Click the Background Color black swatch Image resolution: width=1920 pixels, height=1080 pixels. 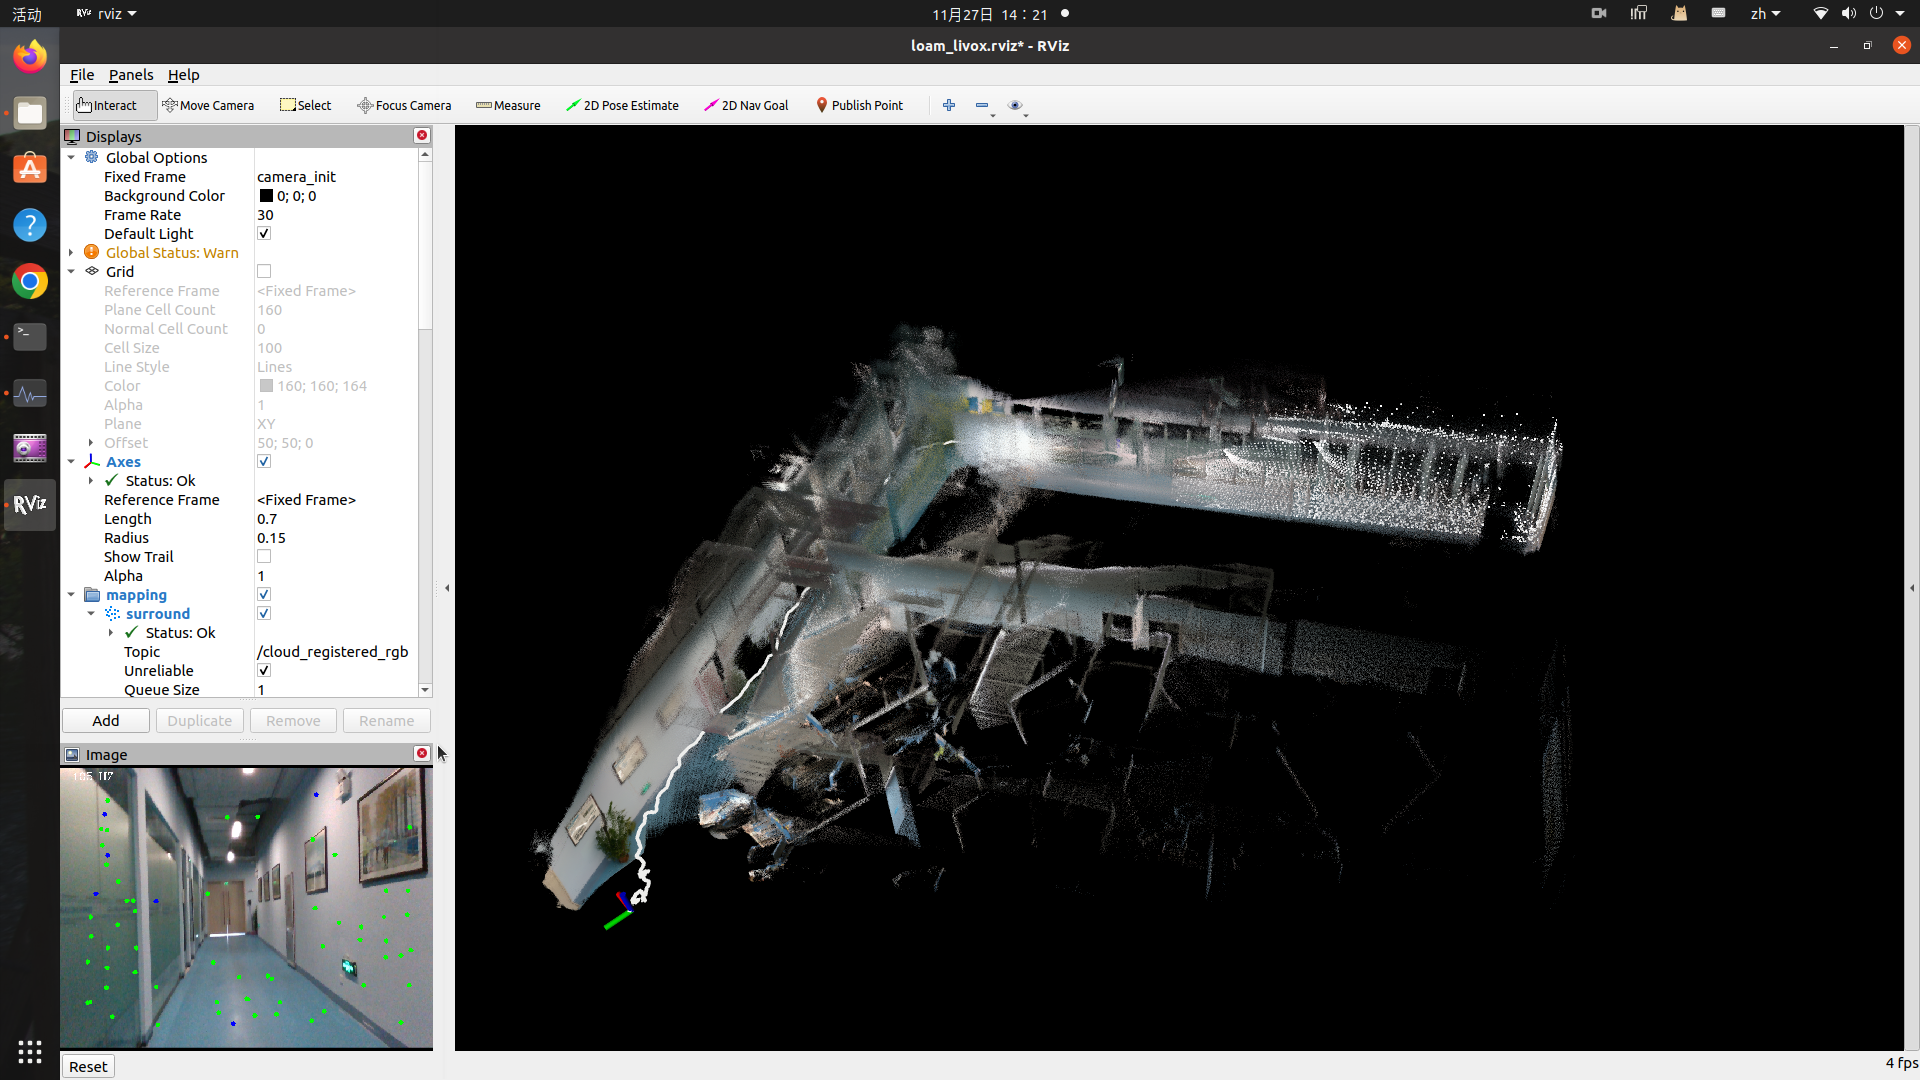(266, 195)
